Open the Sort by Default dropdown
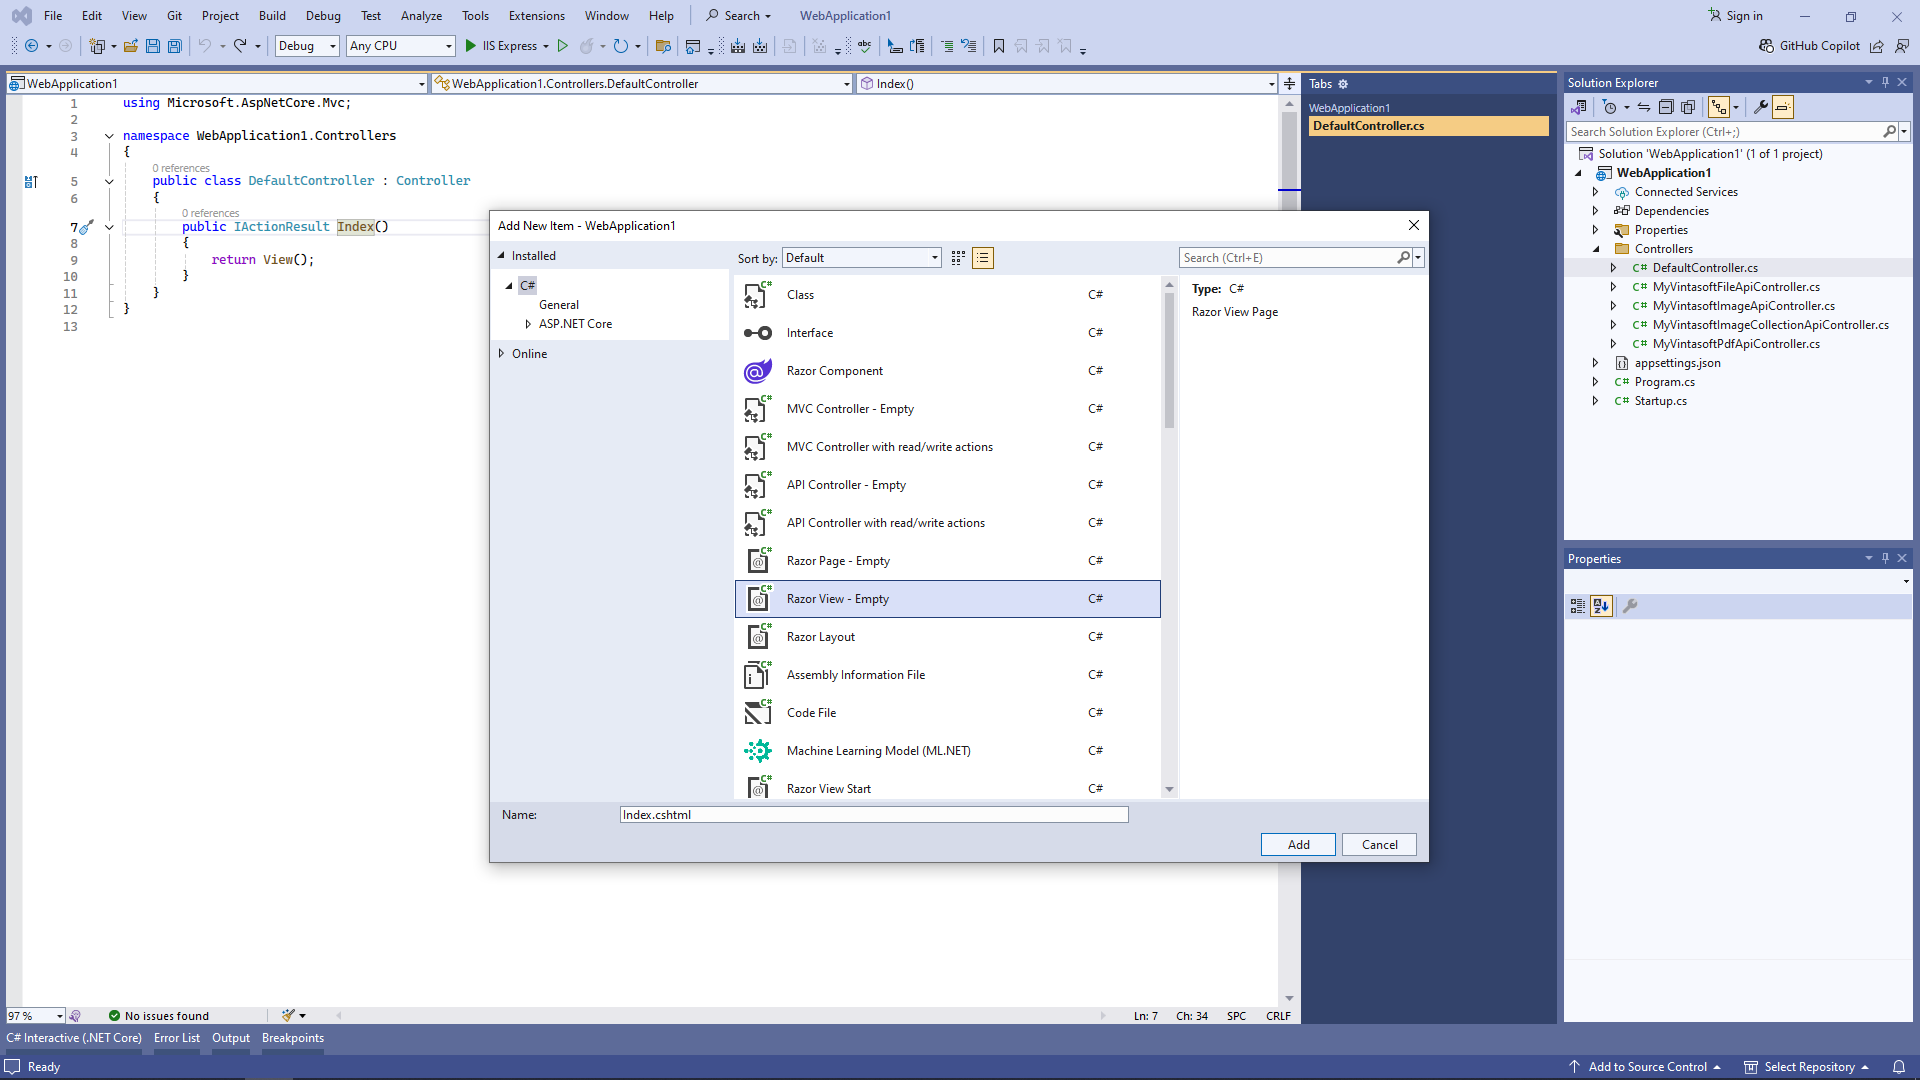This screenshot has width=1920, height=1080. (862, 258)
